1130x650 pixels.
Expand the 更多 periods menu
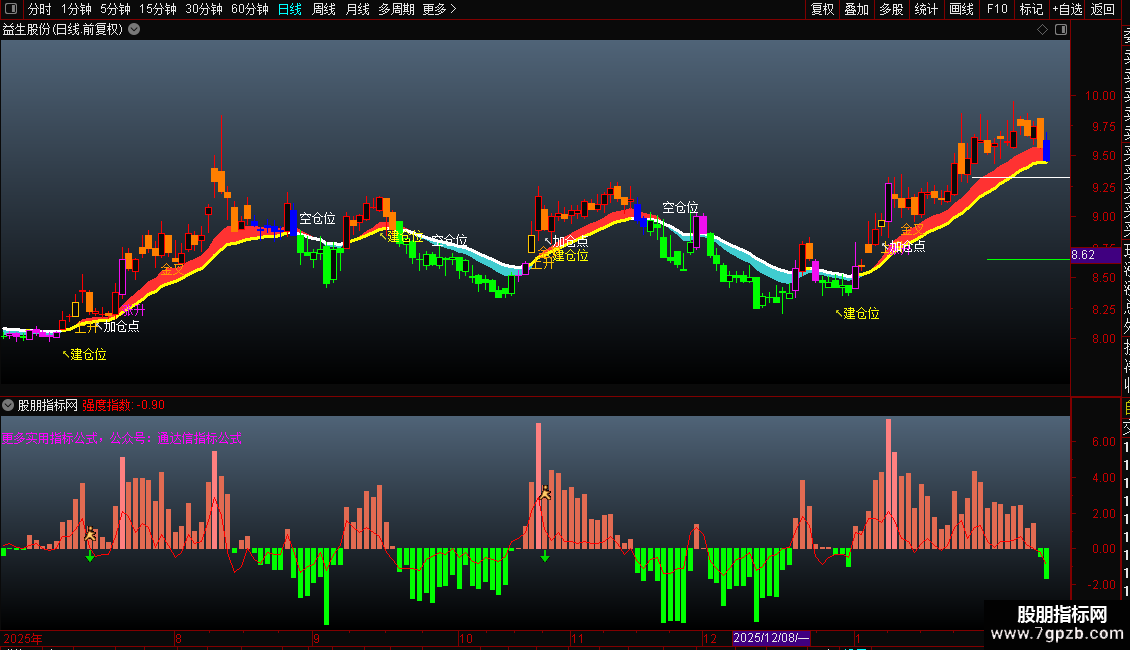point(439,9)
